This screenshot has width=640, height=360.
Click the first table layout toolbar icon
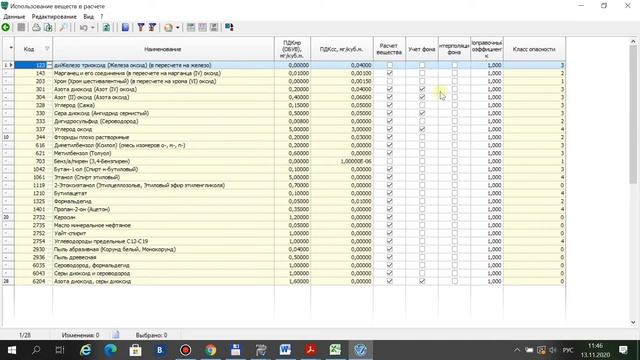[x=191, y=27]
